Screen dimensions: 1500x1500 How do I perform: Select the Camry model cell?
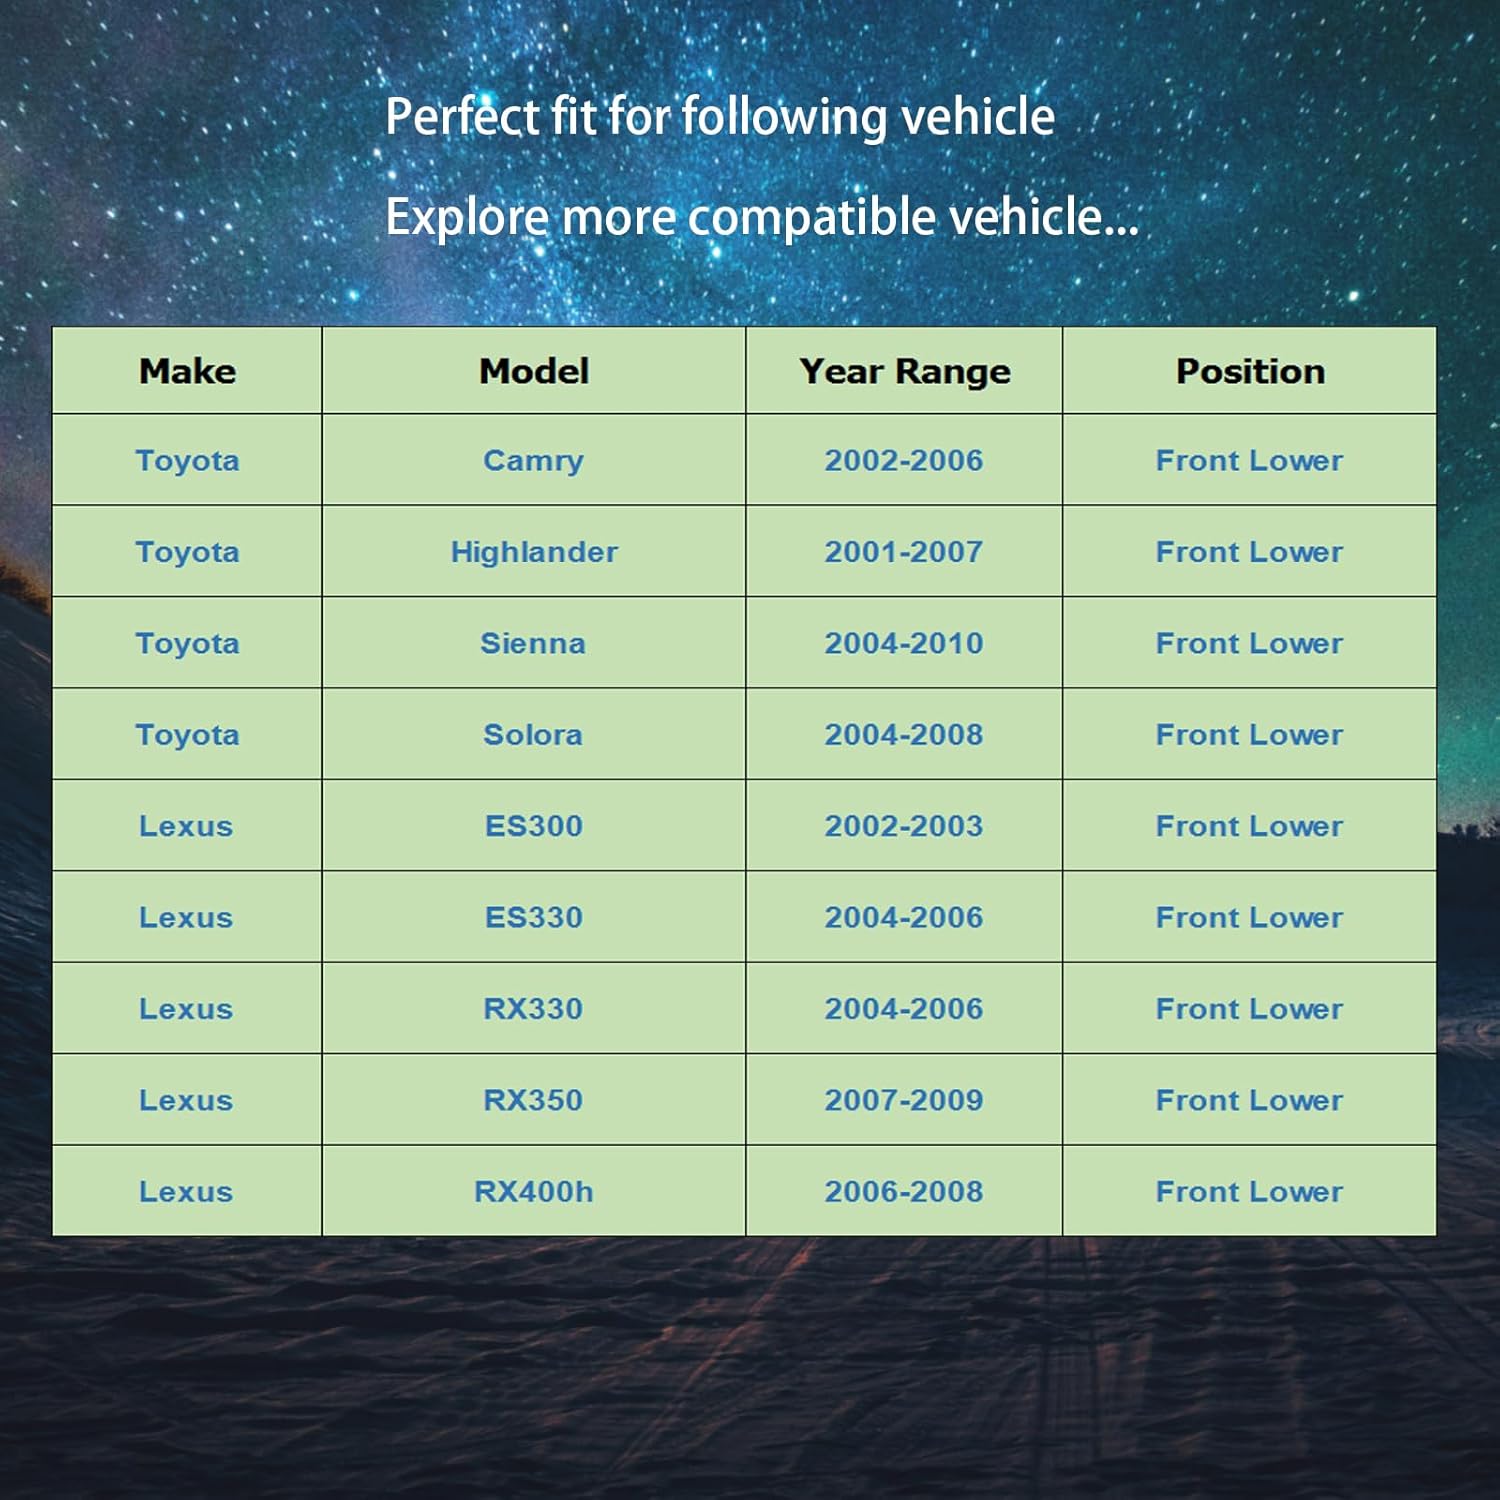(x=534, y=460)
